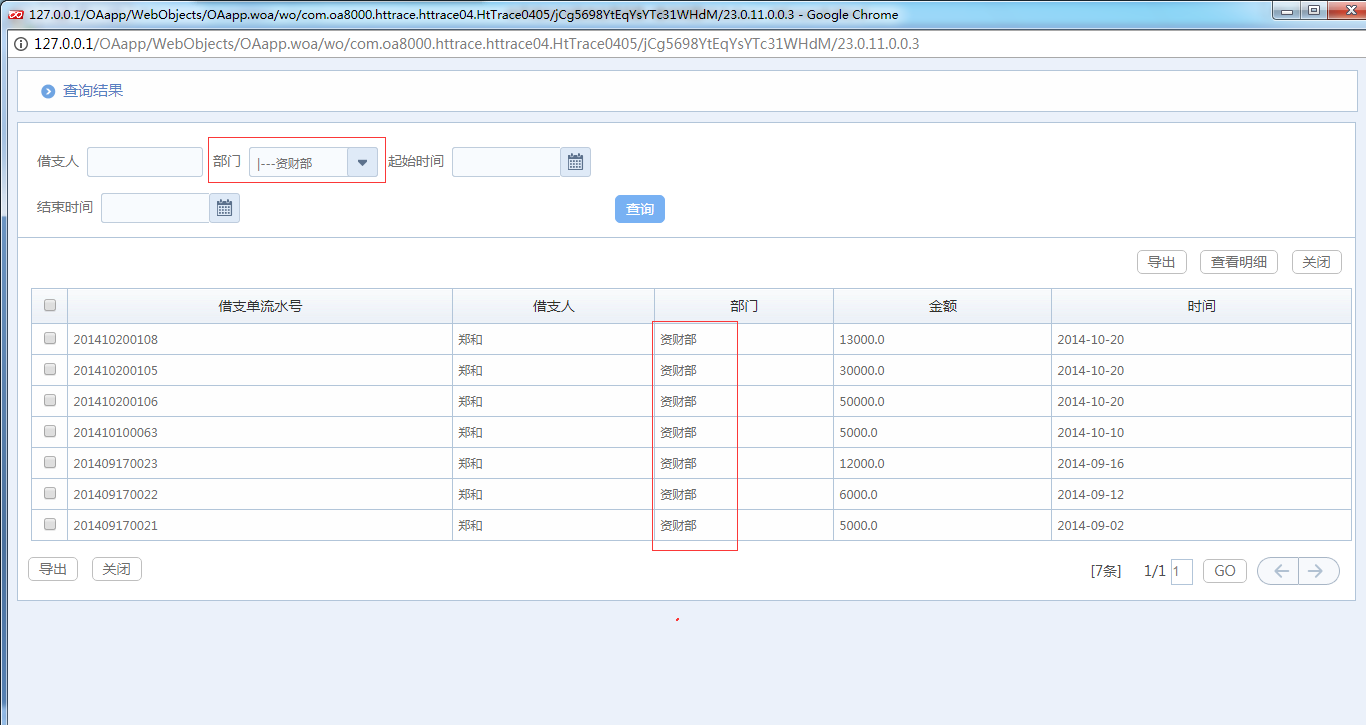Click the bottom-left 导出 button
This screenshot has height=725, width=1366.
pyautogui.click(x=53, y=569)
